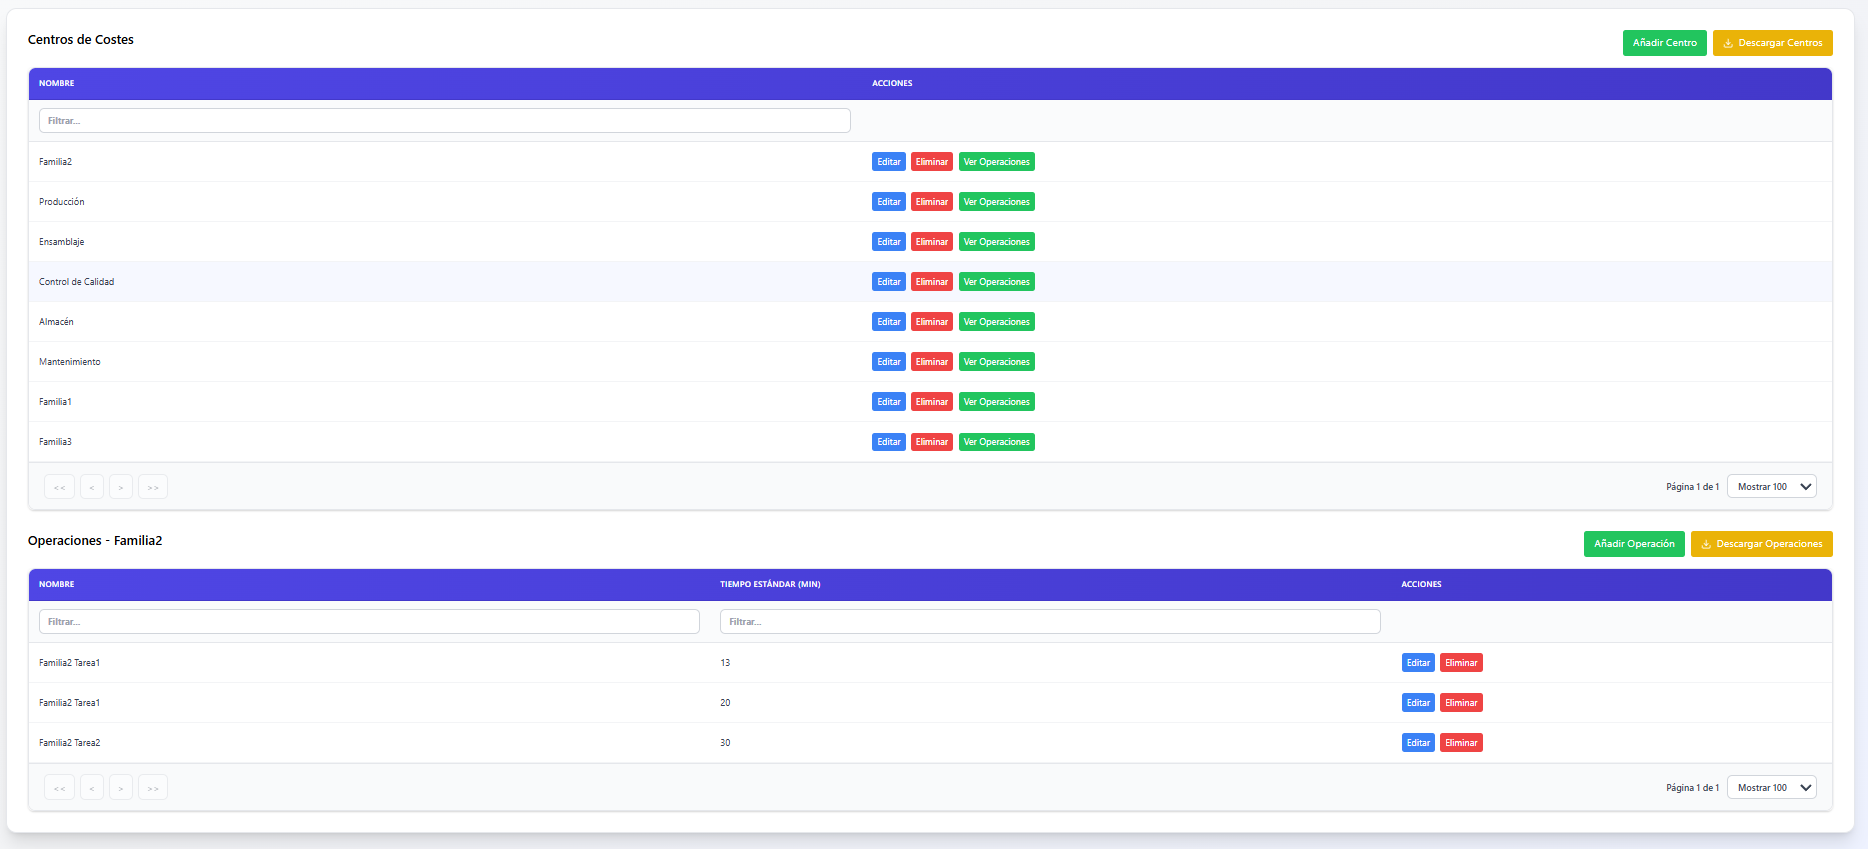Sort by the Tiempo Estándar column header
Image resolution: width=1868 pixels, height=849 pixels.
(x=770, y=584)
